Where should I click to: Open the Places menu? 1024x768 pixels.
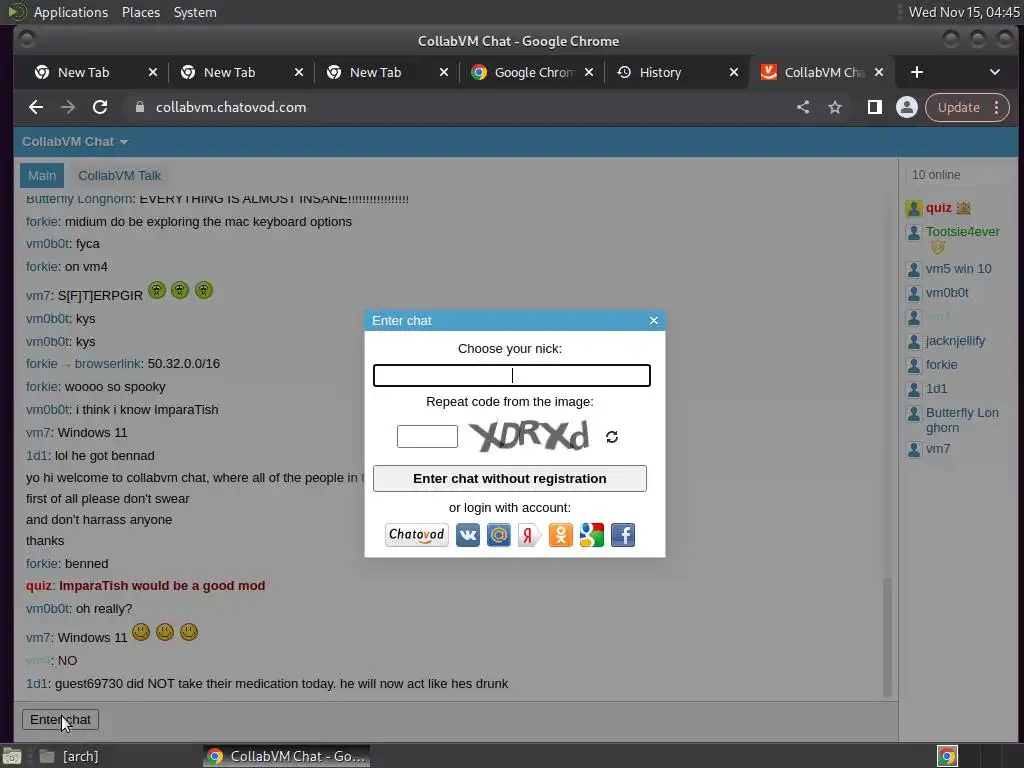141,12
